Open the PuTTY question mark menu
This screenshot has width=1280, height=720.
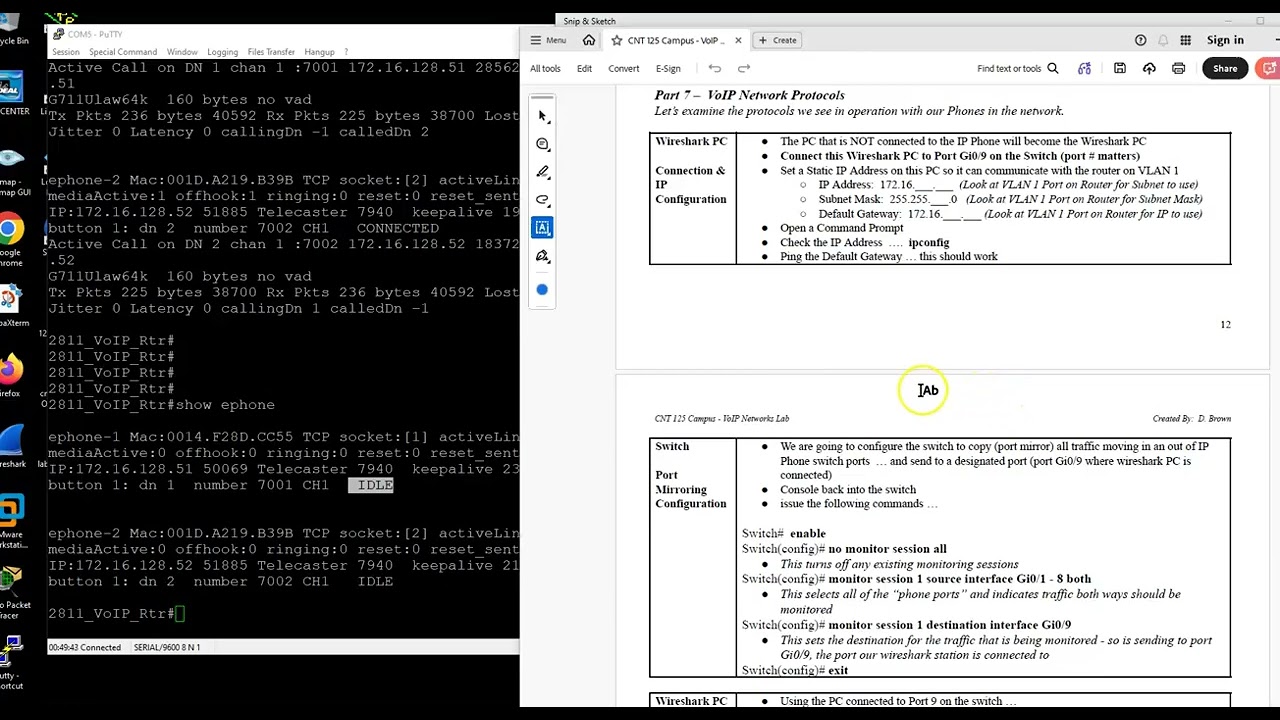coord(346,52)
